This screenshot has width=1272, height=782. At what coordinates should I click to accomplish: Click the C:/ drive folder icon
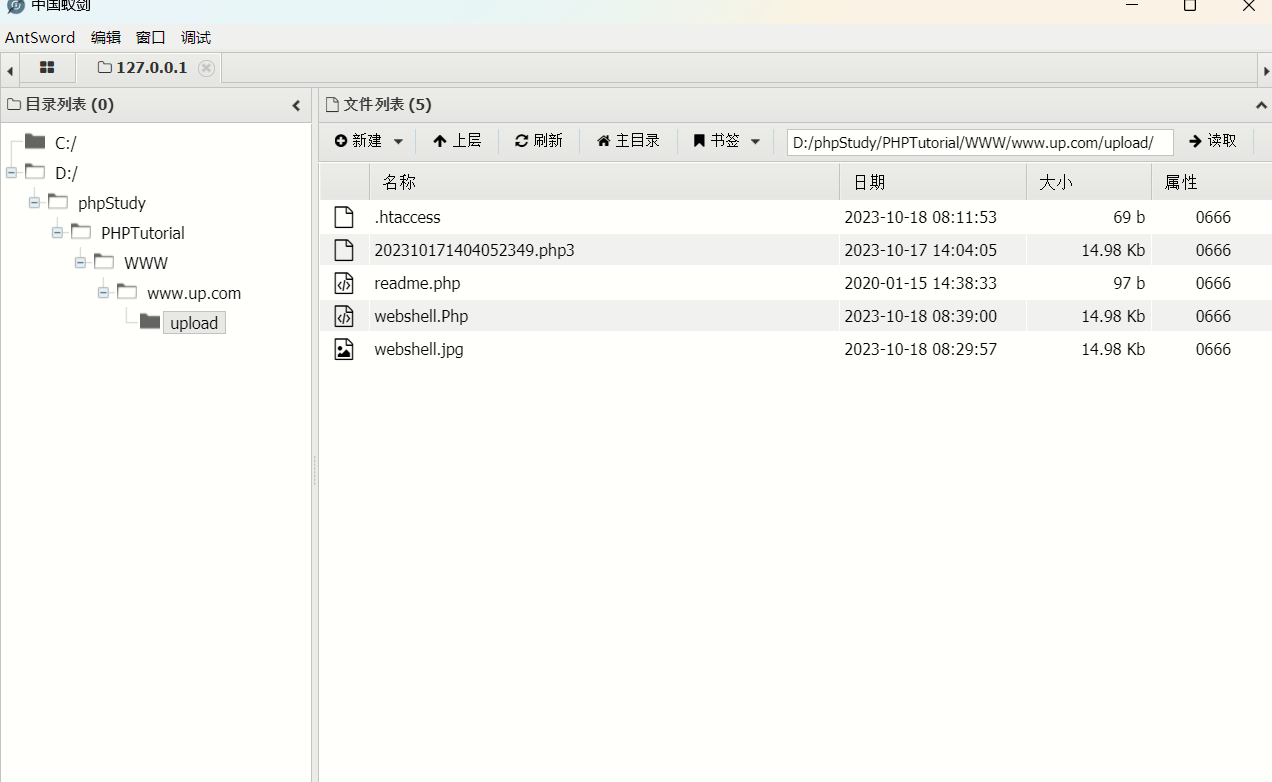click(36, 142)
